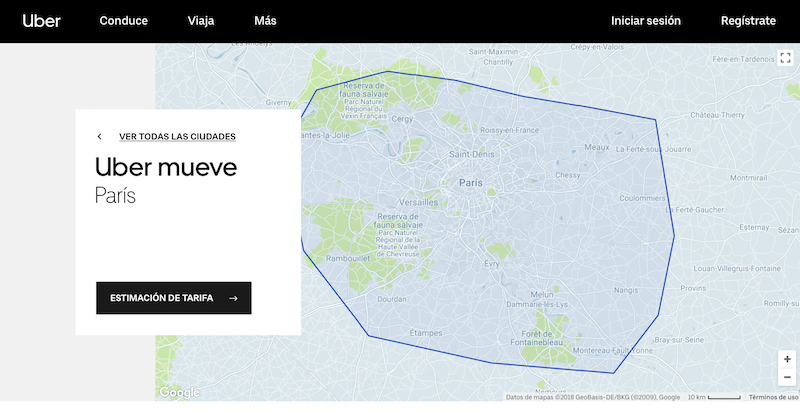Click Bray-sur-Seine label on map
800x411 pixels.
(679, 340)
